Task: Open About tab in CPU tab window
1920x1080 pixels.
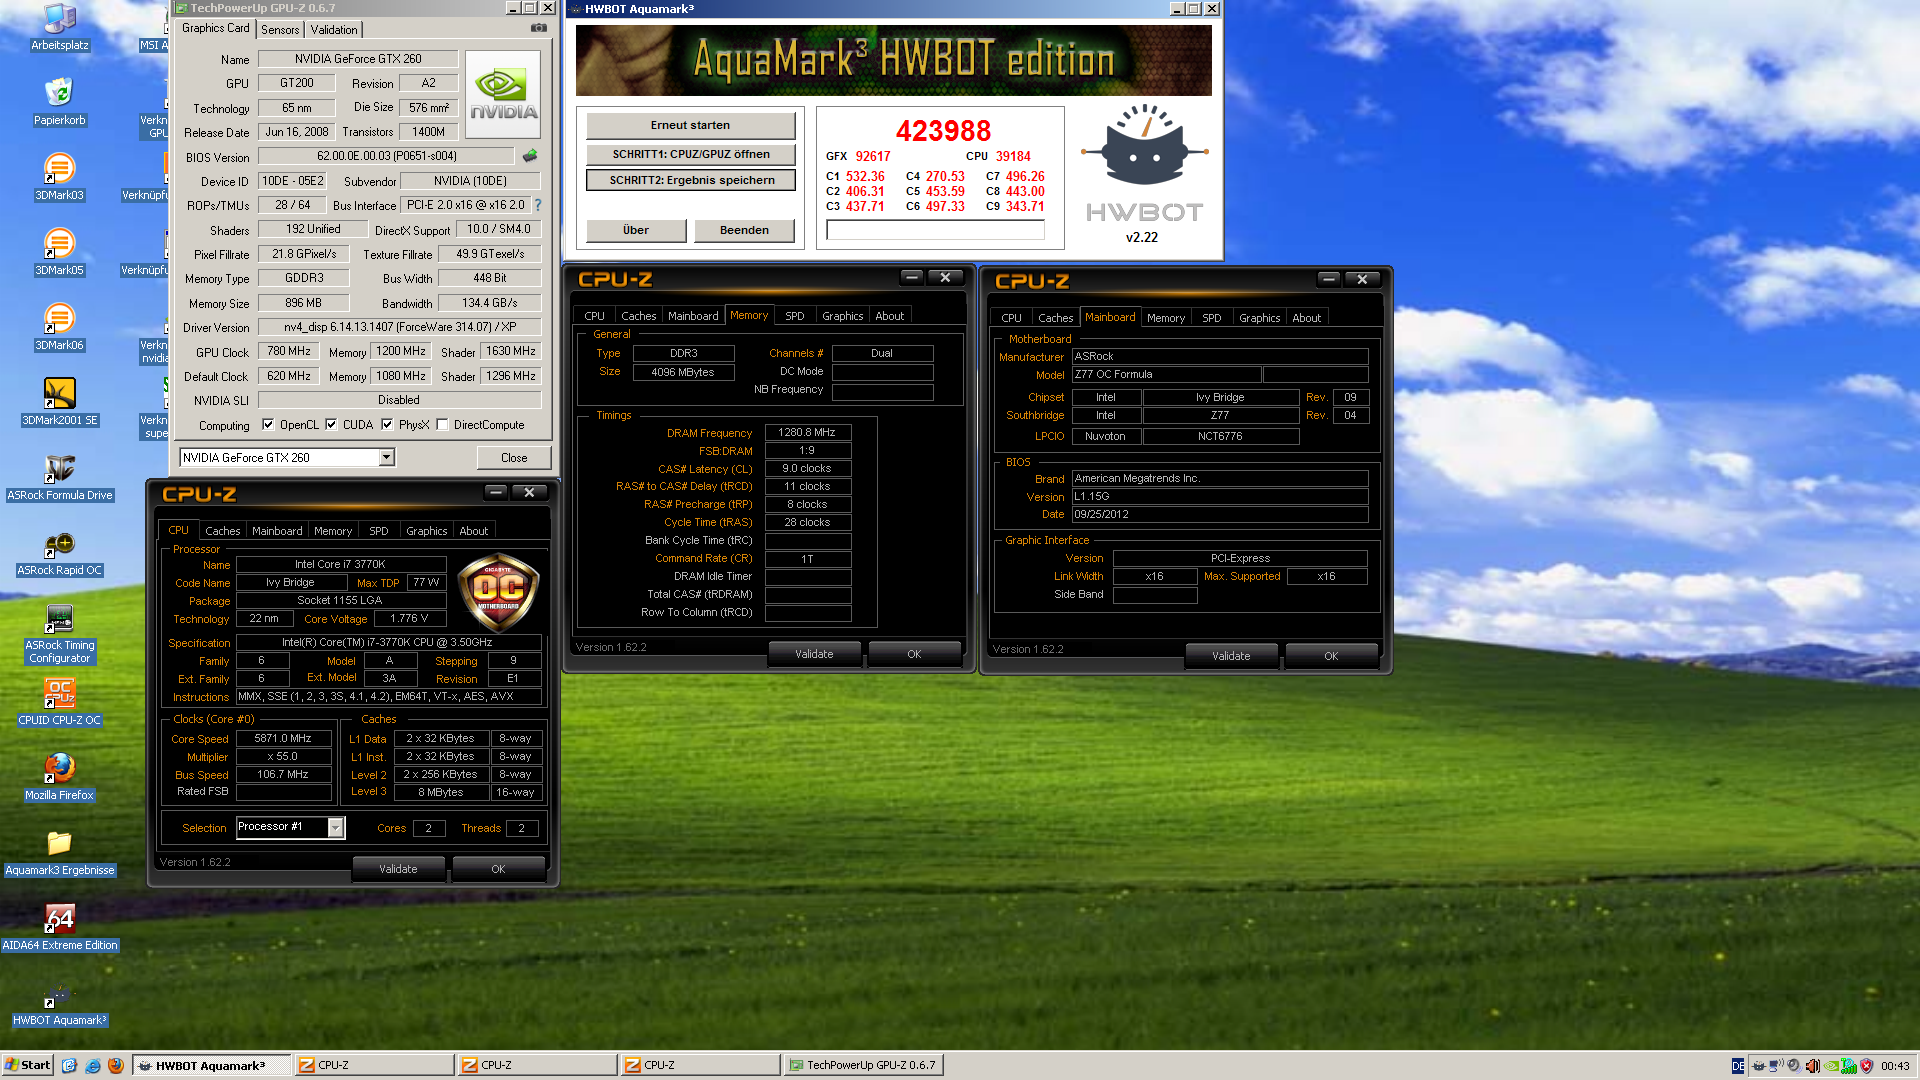Action: click(x=473, y=531)
